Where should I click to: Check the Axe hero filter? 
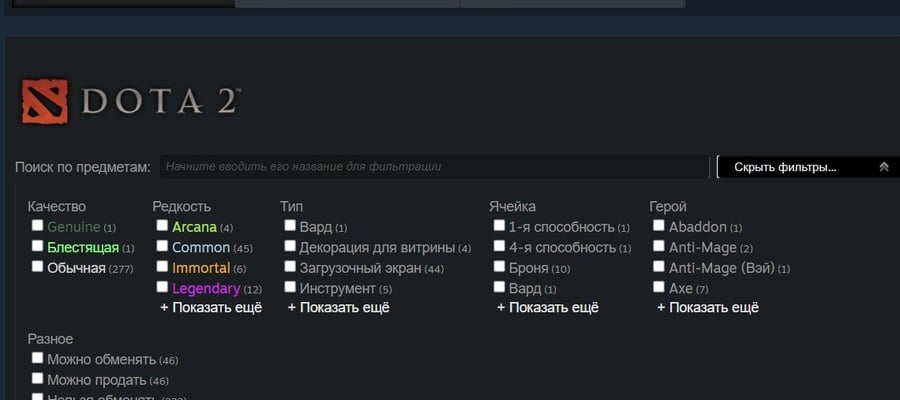(658, 286)
